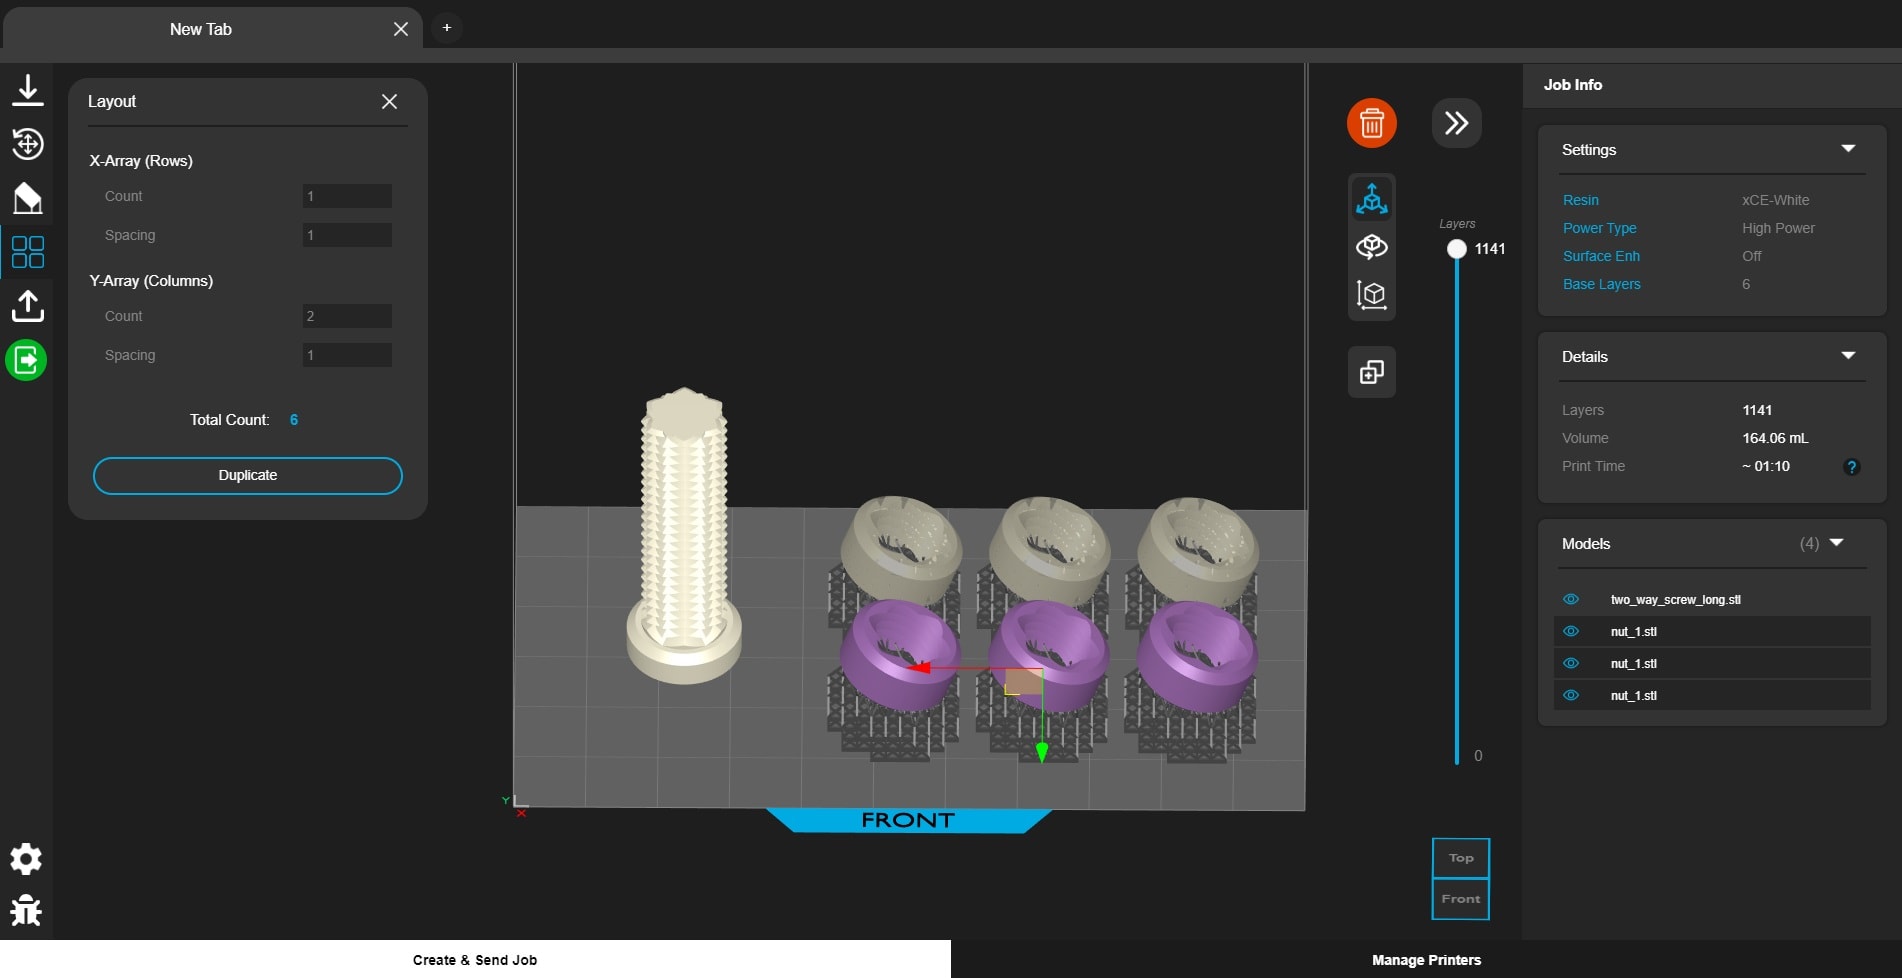Switch to Manage Printers tab
1902x978 pixels.
(x=1426, y=960)
